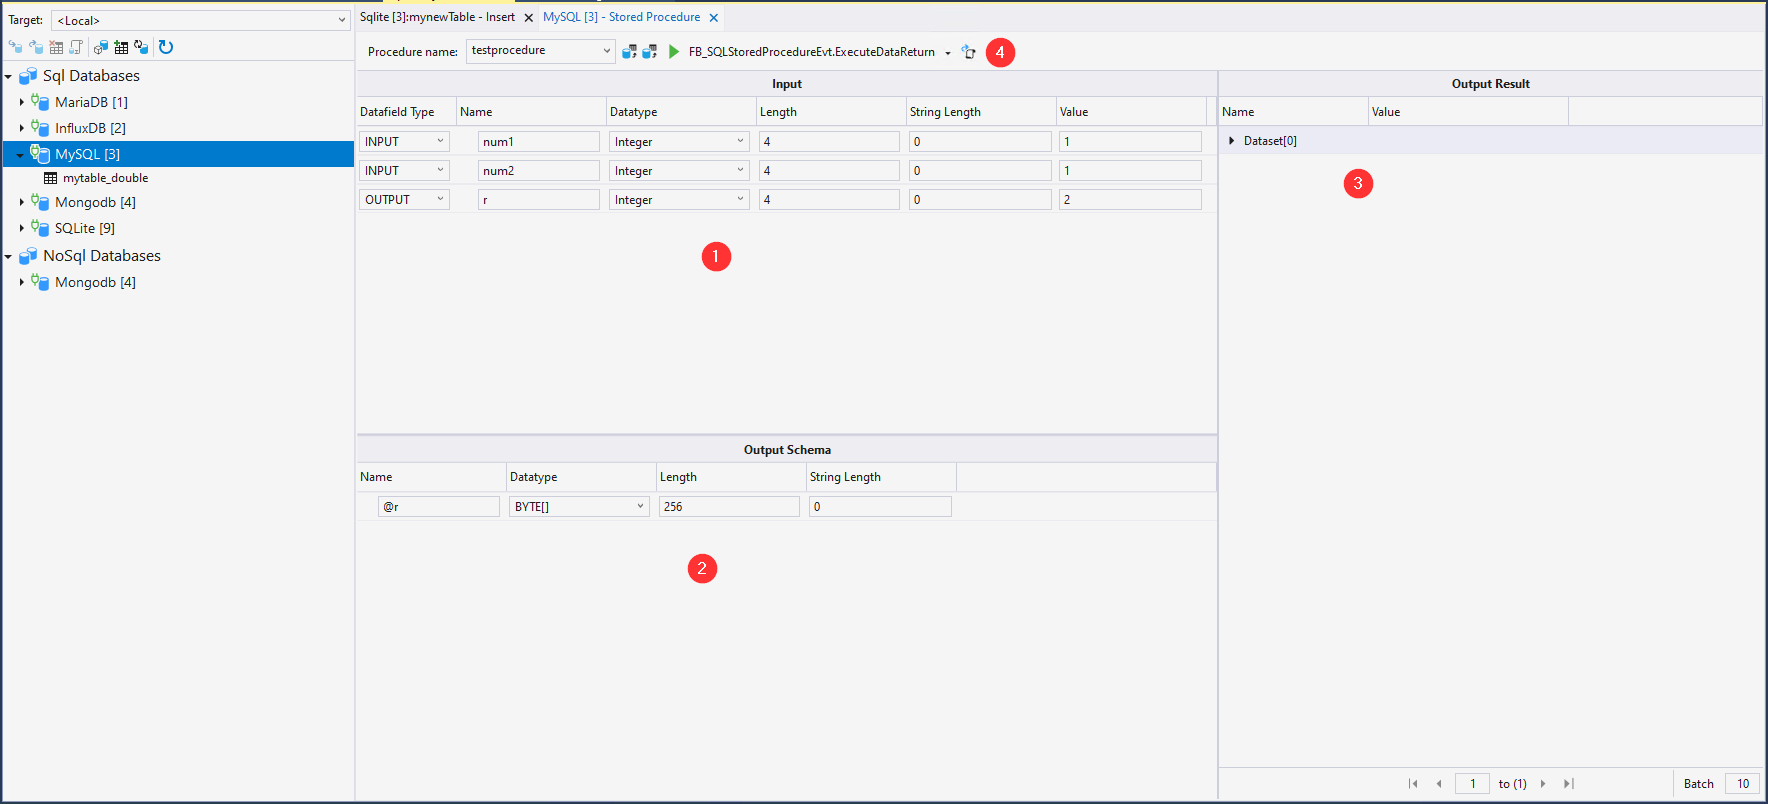Image resolution: width=1768 pixels, height=804 pixels.
Task: Click the database with circular arrows icon
Action: (141, 47)
